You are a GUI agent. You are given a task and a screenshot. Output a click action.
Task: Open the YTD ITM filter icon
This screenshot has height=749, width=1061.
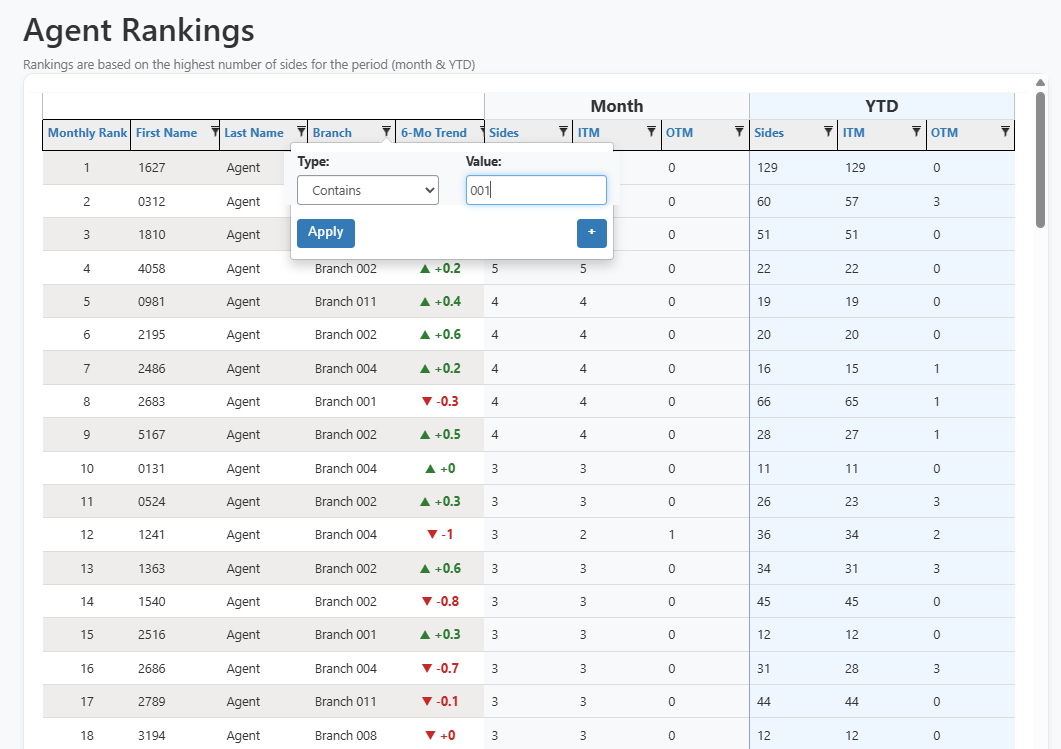pyautogui.click(x=916, y=131)
